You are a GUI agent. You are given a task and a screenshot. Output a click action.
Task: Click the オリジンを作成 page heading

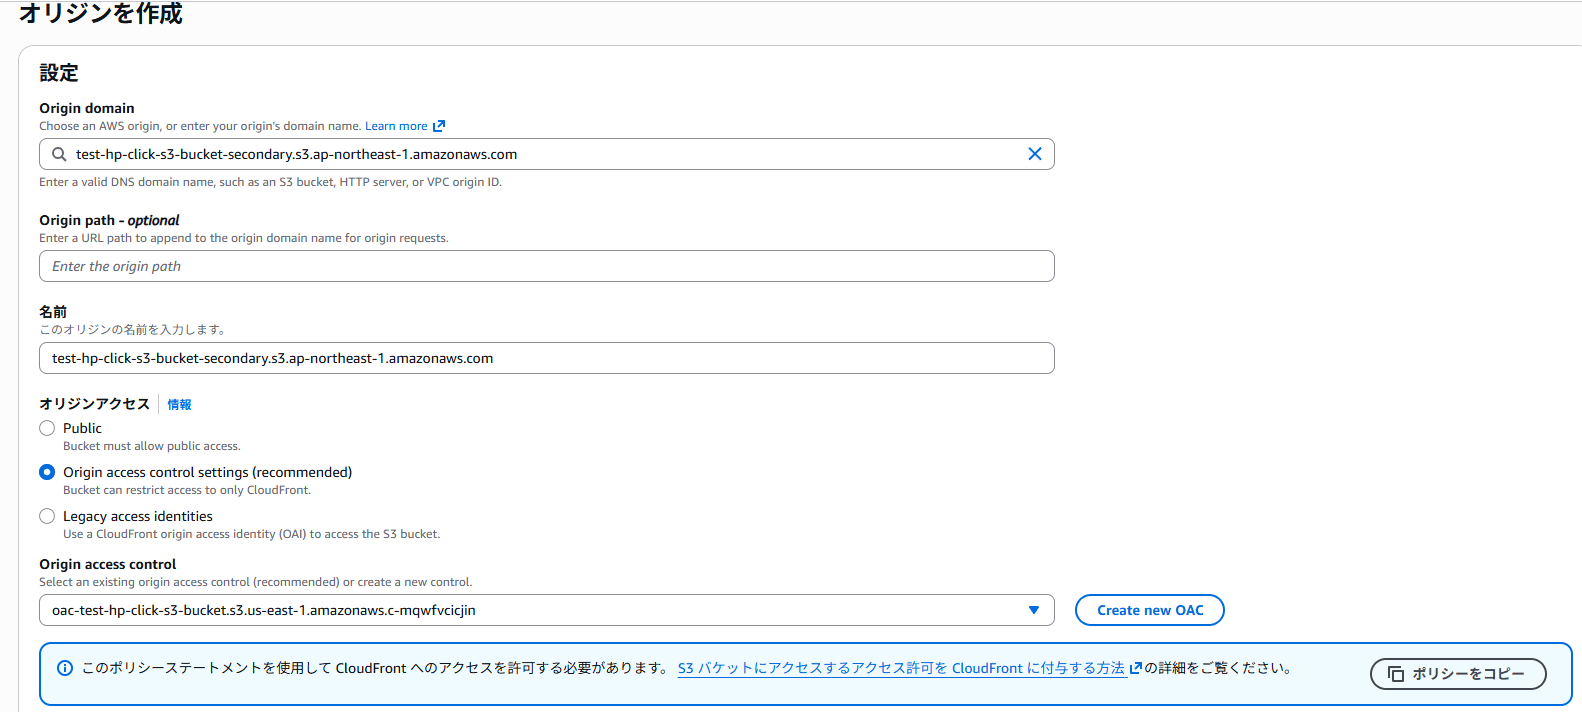101,13
